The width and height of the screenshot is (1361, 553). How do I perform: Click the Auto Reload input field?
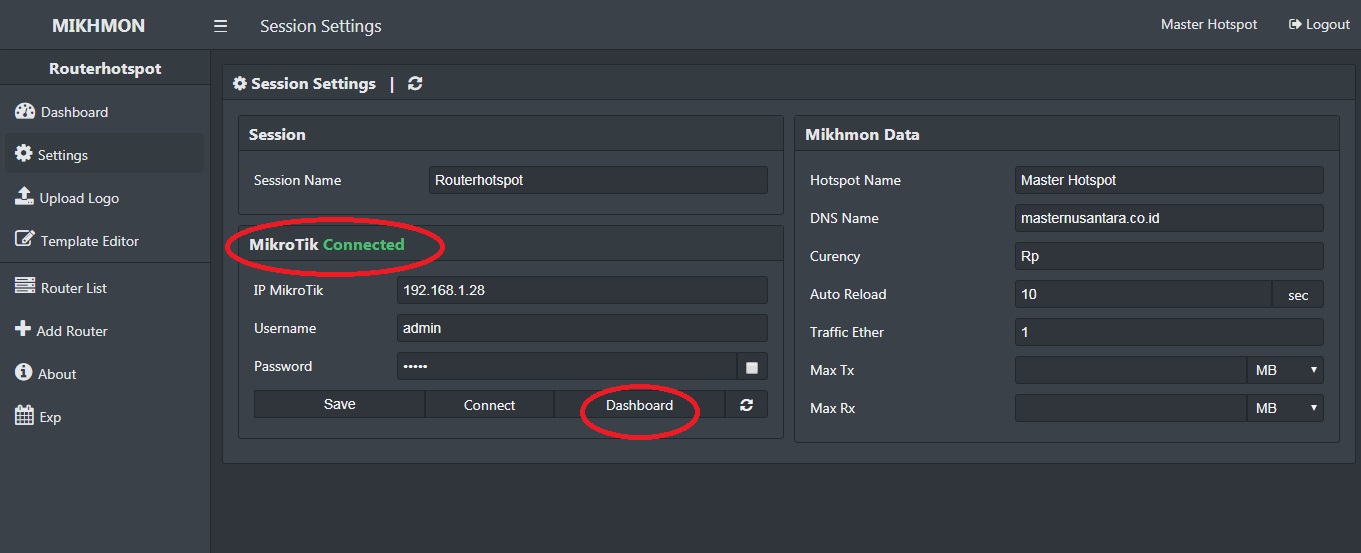point(1143,294)
